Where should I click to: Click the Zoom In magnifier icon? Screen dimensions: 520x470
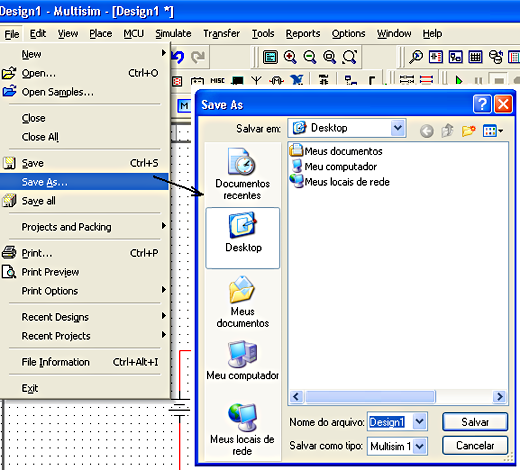point(290,57)
